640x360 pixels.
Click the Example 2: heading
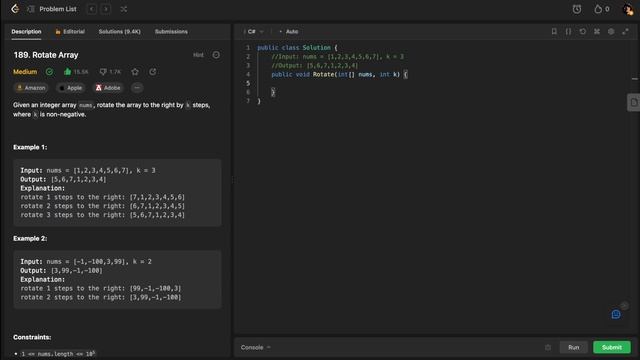[x=30, y=238]
